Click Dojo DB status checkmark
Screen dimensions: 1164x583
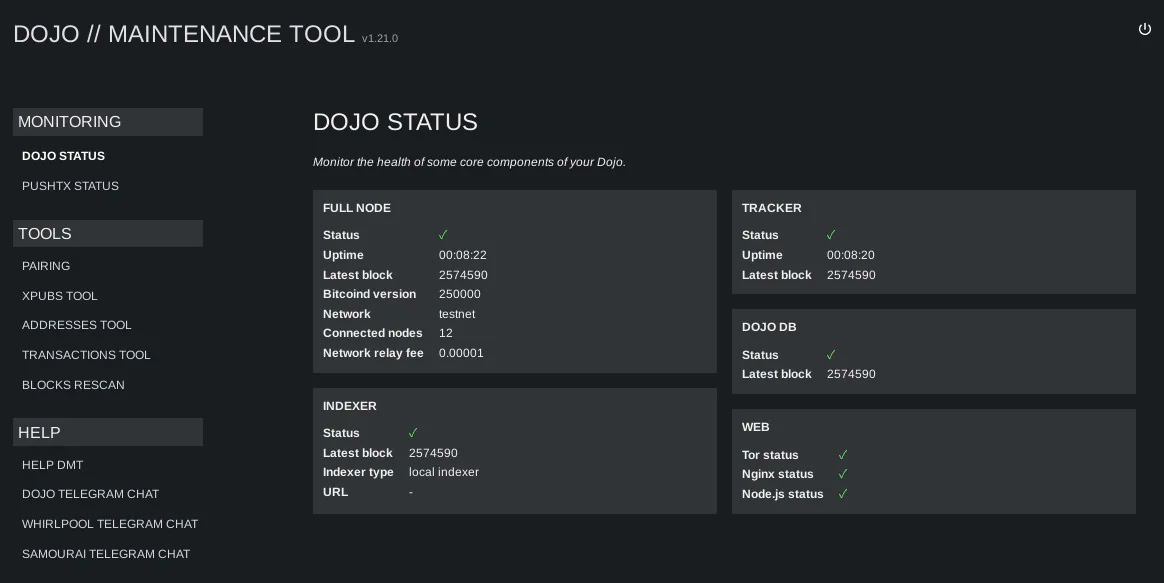pyautogui.click(x=831, y=354)
